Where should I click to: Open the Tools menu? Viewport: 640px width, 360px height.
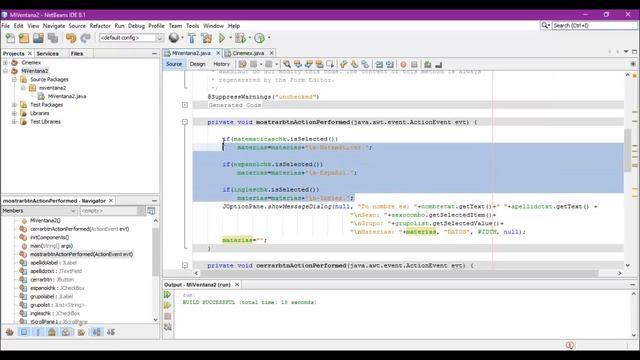pos(192,26)
